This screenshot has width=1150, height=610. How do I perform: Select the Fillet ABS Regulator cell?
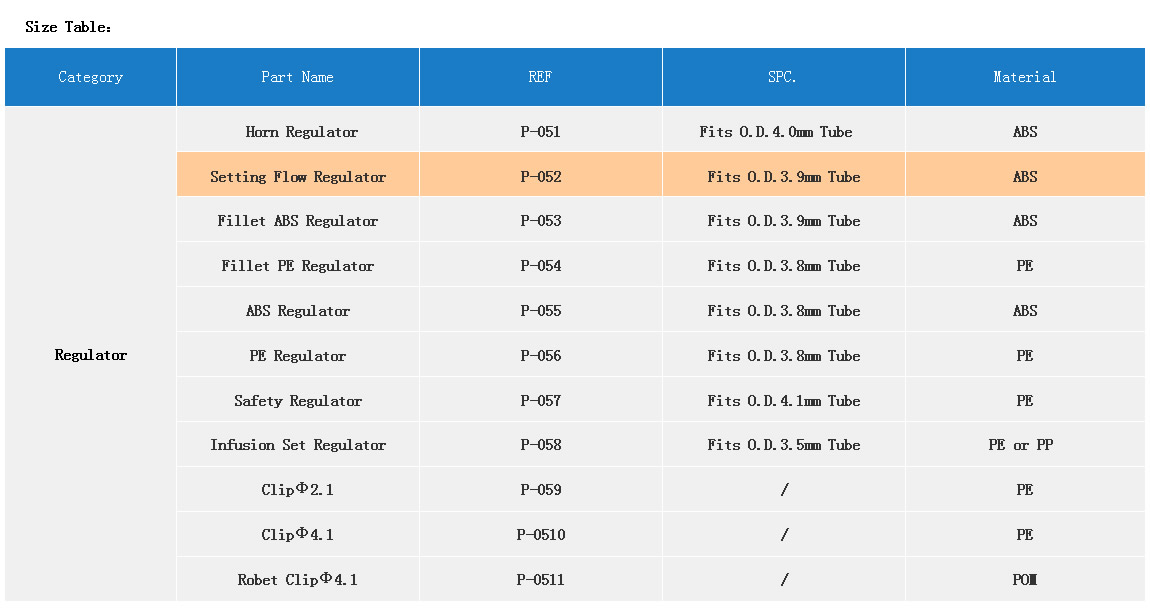pos(298,221)
